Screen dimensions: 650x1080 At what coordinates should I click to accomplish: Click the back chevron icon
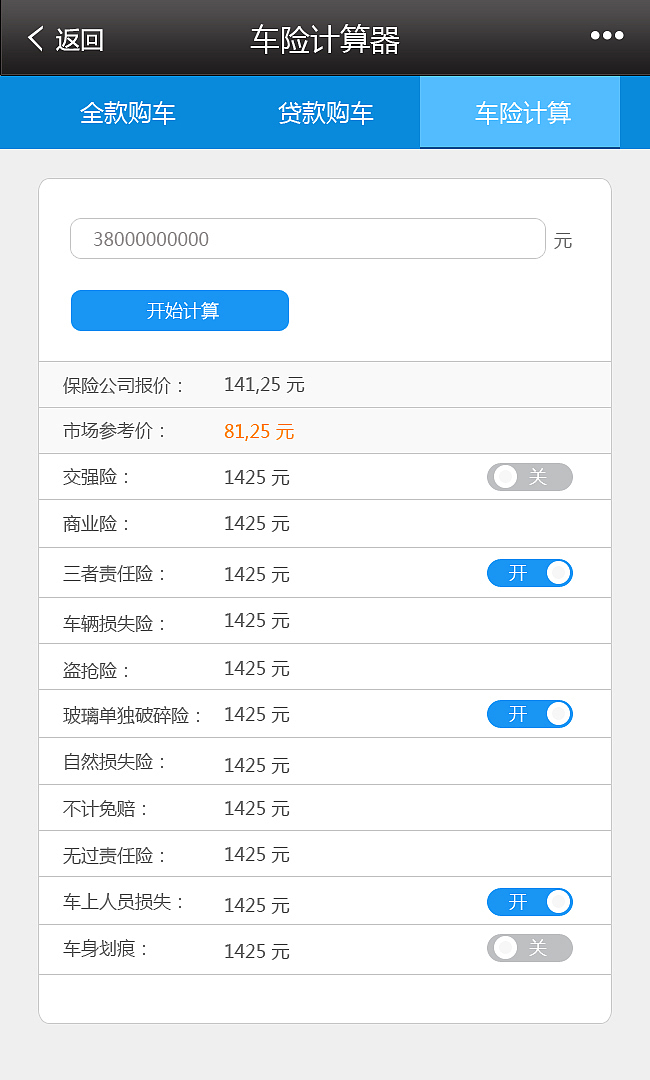tap(33, 35)
